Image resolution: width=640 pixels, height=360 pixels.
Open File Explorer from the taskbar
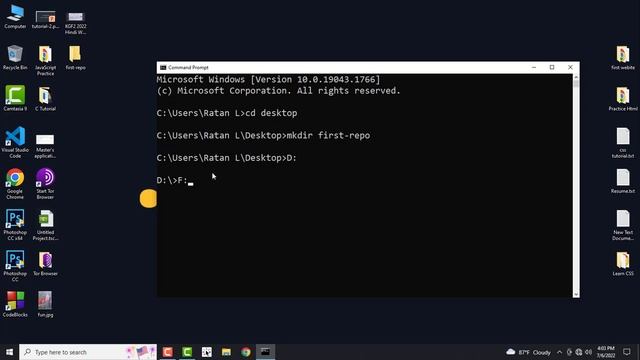coord(226,352)
